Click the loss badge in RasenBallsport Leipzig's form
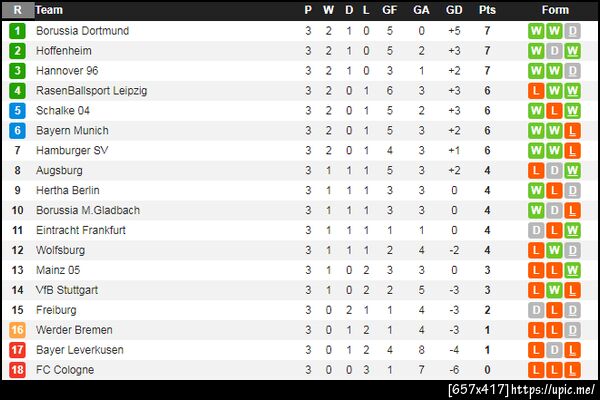This screenshot has height=400, width=600. 536,91
